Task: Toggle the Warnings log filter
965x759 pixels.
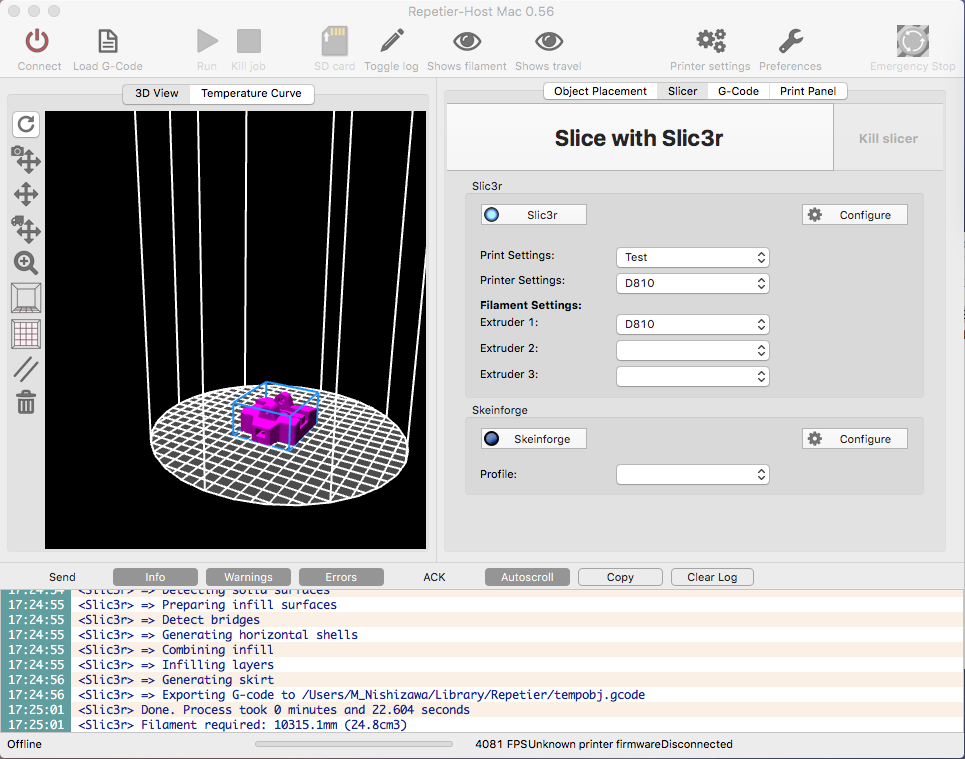Action: [248, 577]
